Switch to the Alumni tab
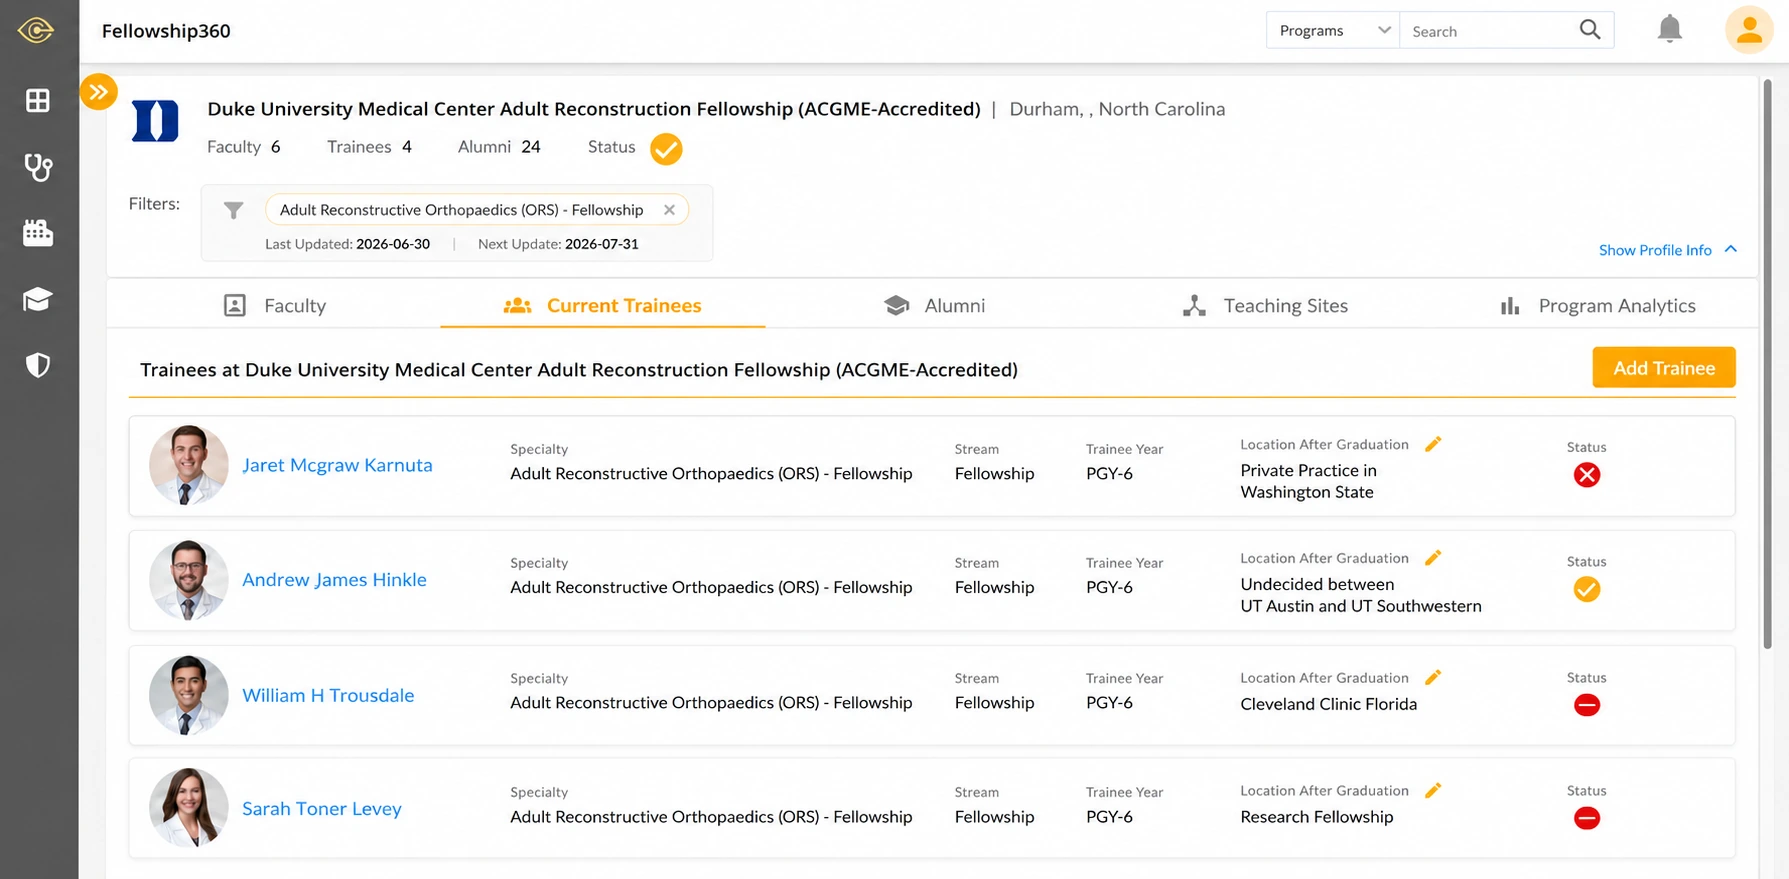Screen dimensions: 1789x879 (x=935, y=306)
